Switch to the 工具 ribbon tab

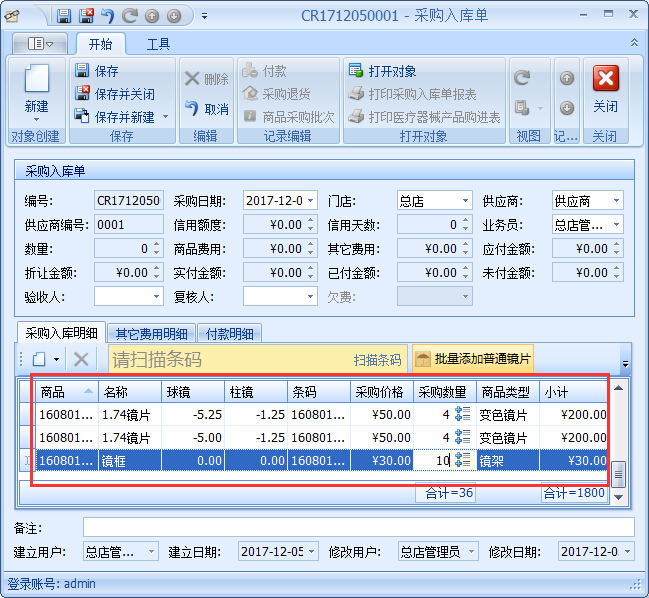[x=159, y=44]
